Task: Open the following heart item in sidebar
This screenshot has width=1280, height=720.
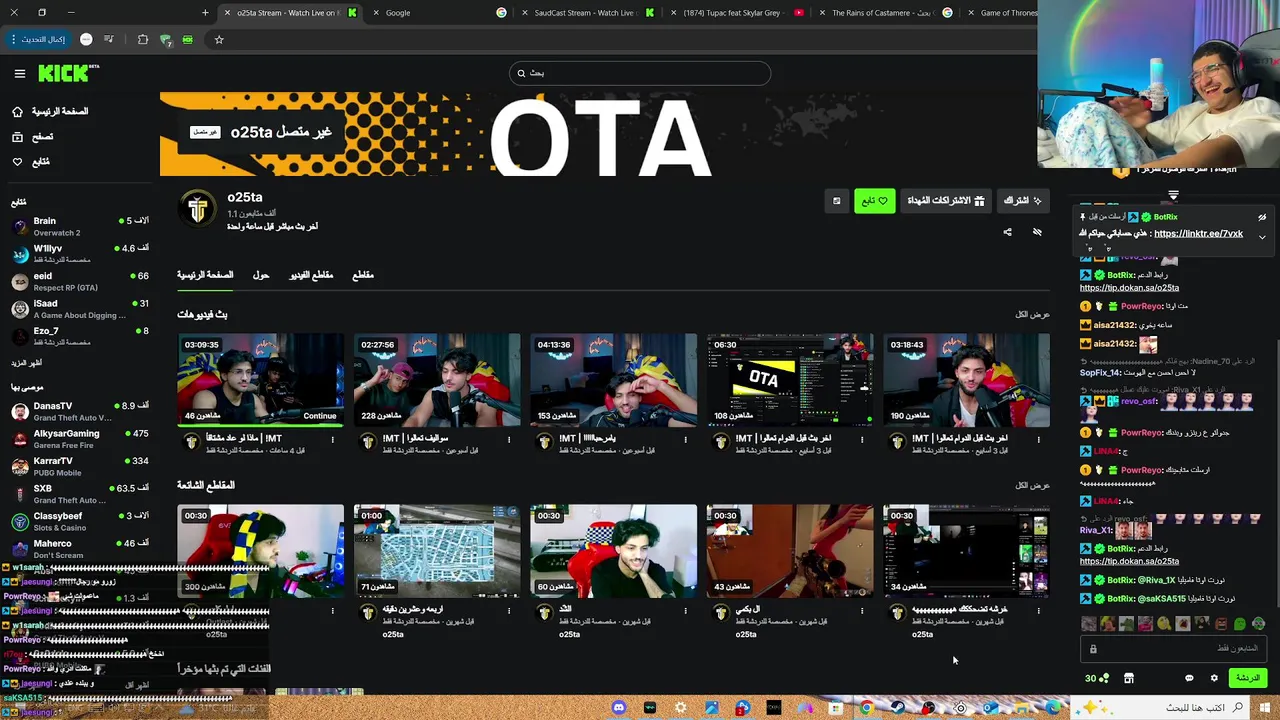Action: coord(30,161)
